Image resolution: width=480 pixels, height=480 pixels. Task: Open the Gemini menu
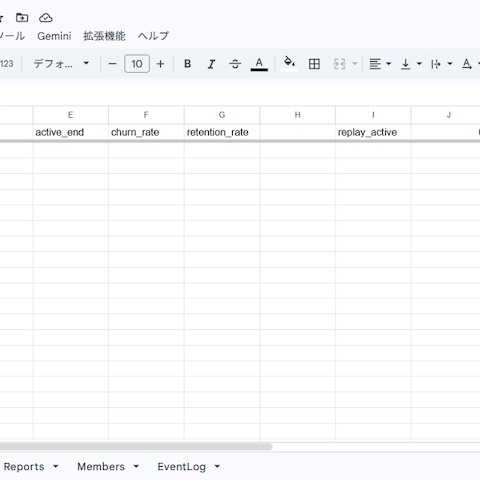pyautogui.click(x=54, y=36)
